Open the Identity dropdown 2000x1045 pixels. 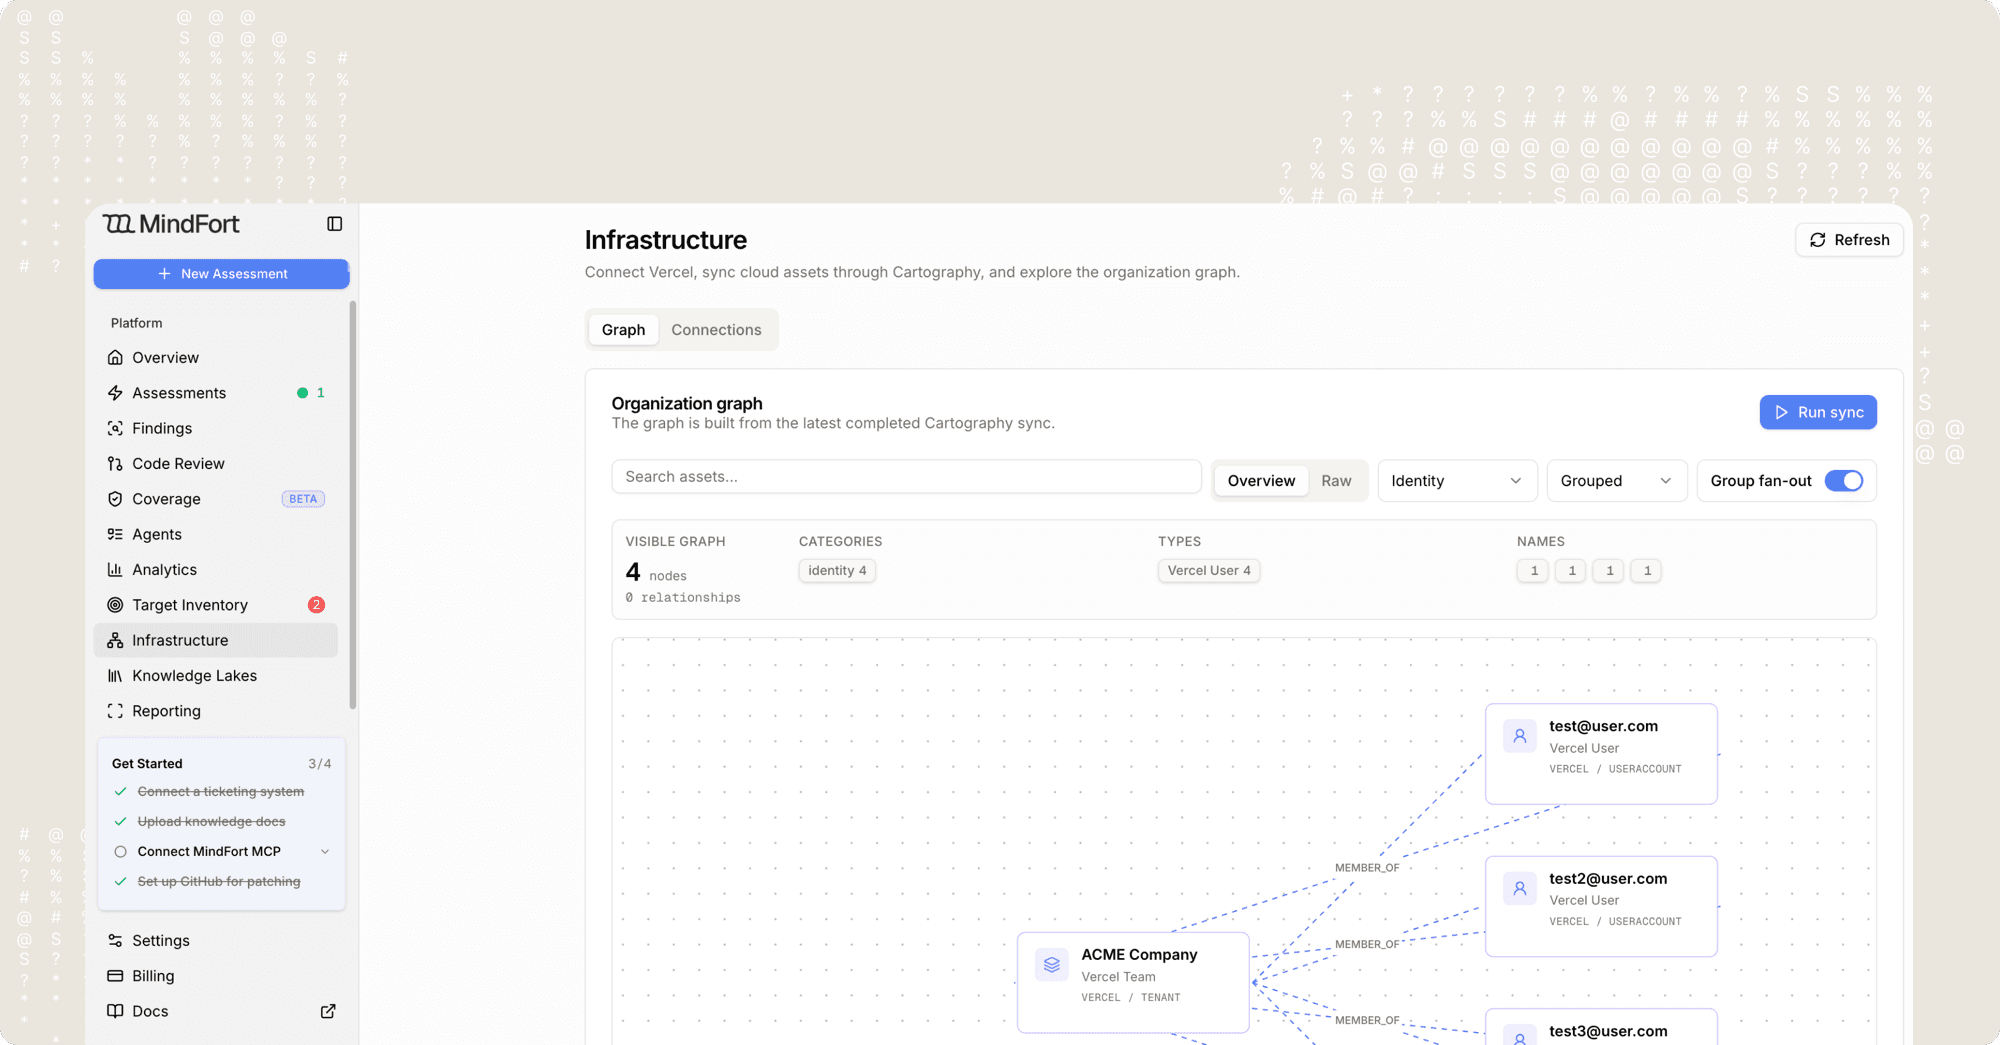point(1457,481)
